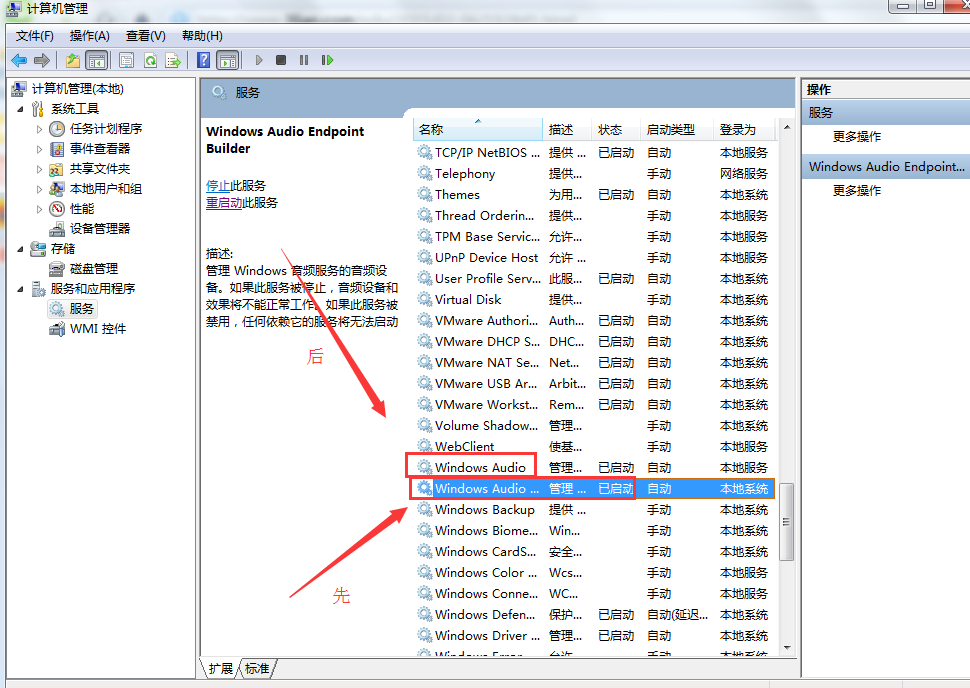Click the Export List toolbar icon
This screenshot has width=970, height=688.
click(173, 60)
